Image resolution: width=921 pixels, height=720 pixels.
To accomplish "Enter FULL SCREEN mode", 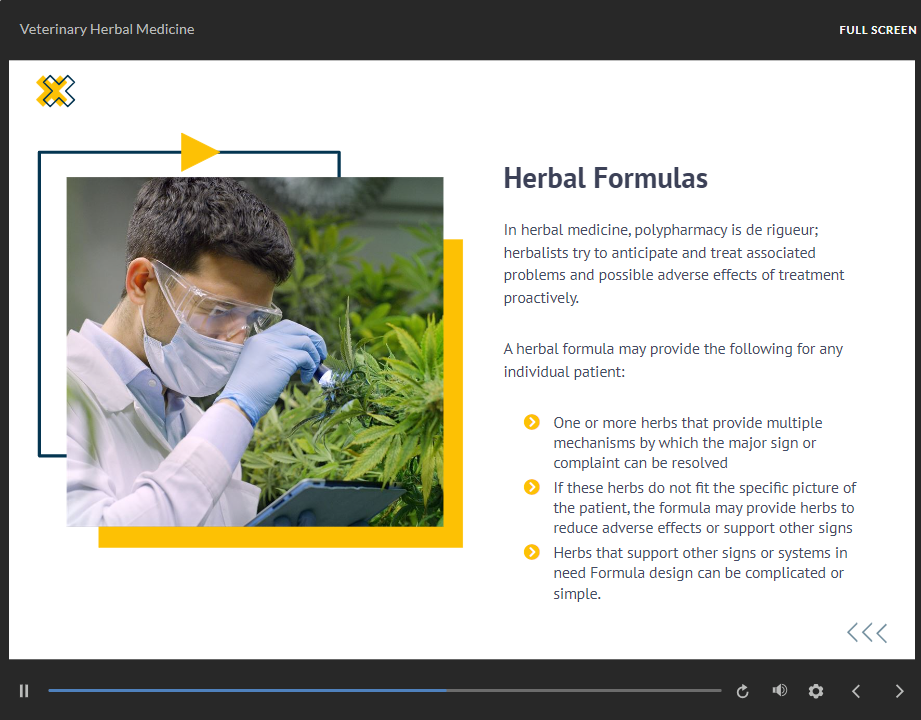I will (877, 30).
